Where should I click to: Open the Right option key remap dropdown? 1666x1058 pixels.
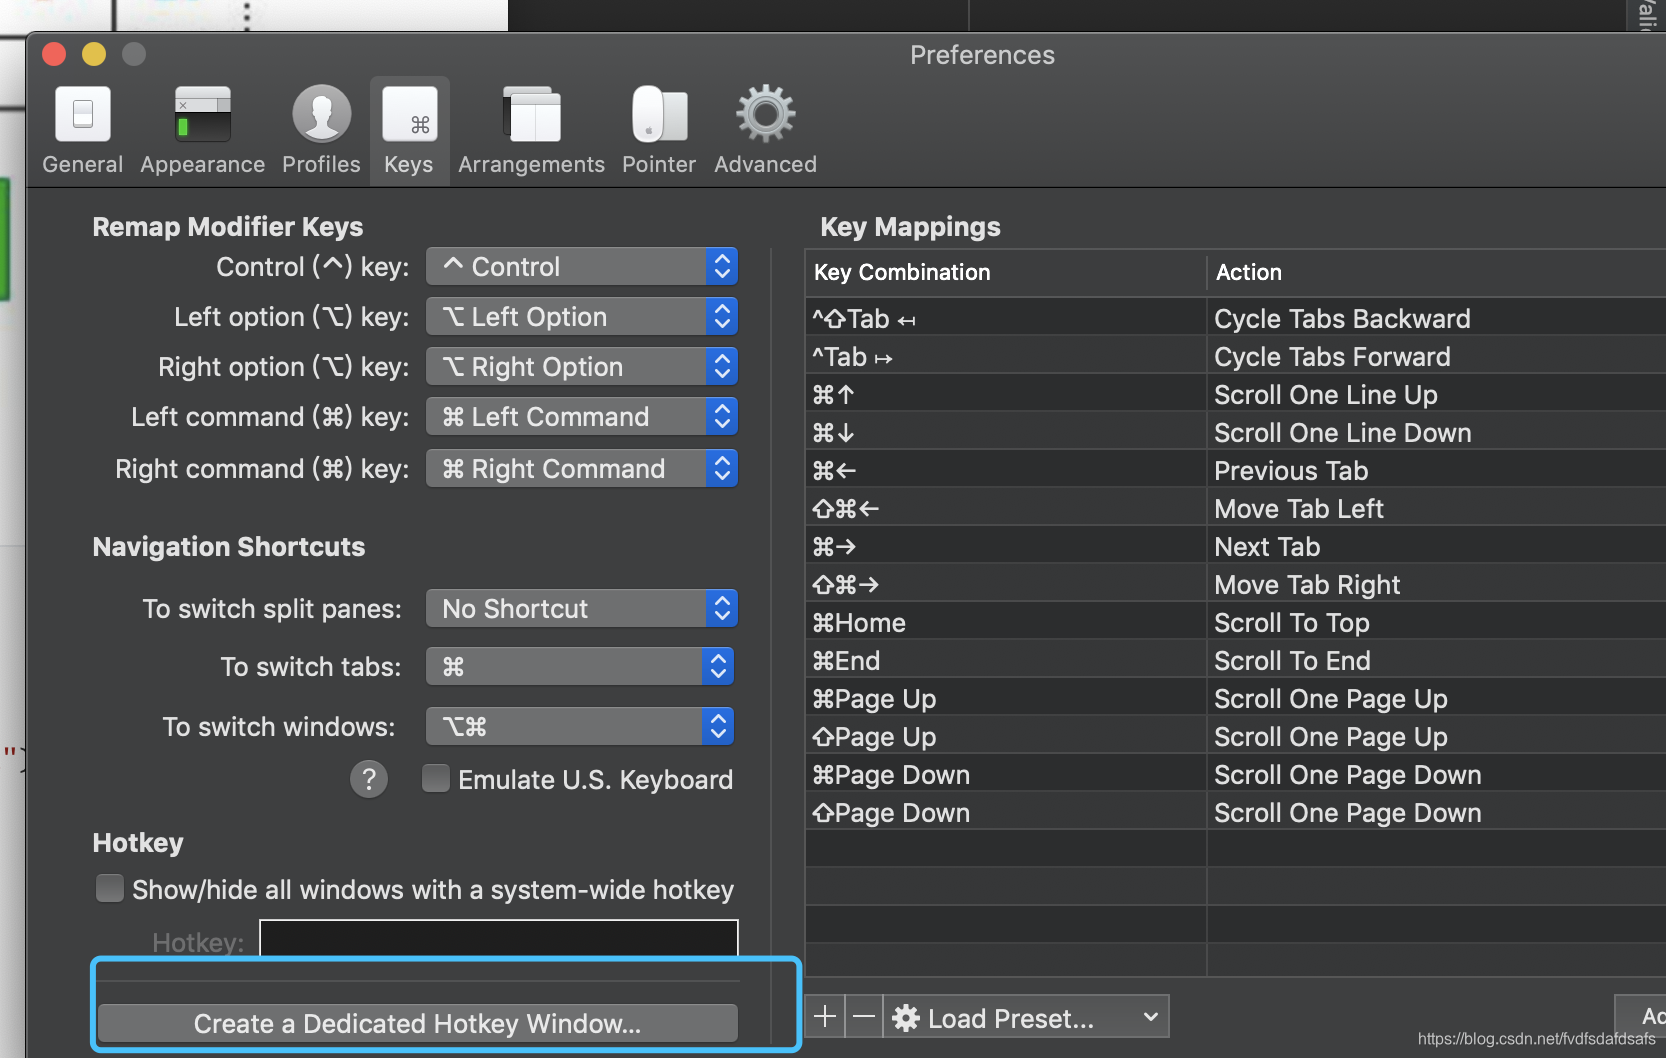(x=582, y=366)
